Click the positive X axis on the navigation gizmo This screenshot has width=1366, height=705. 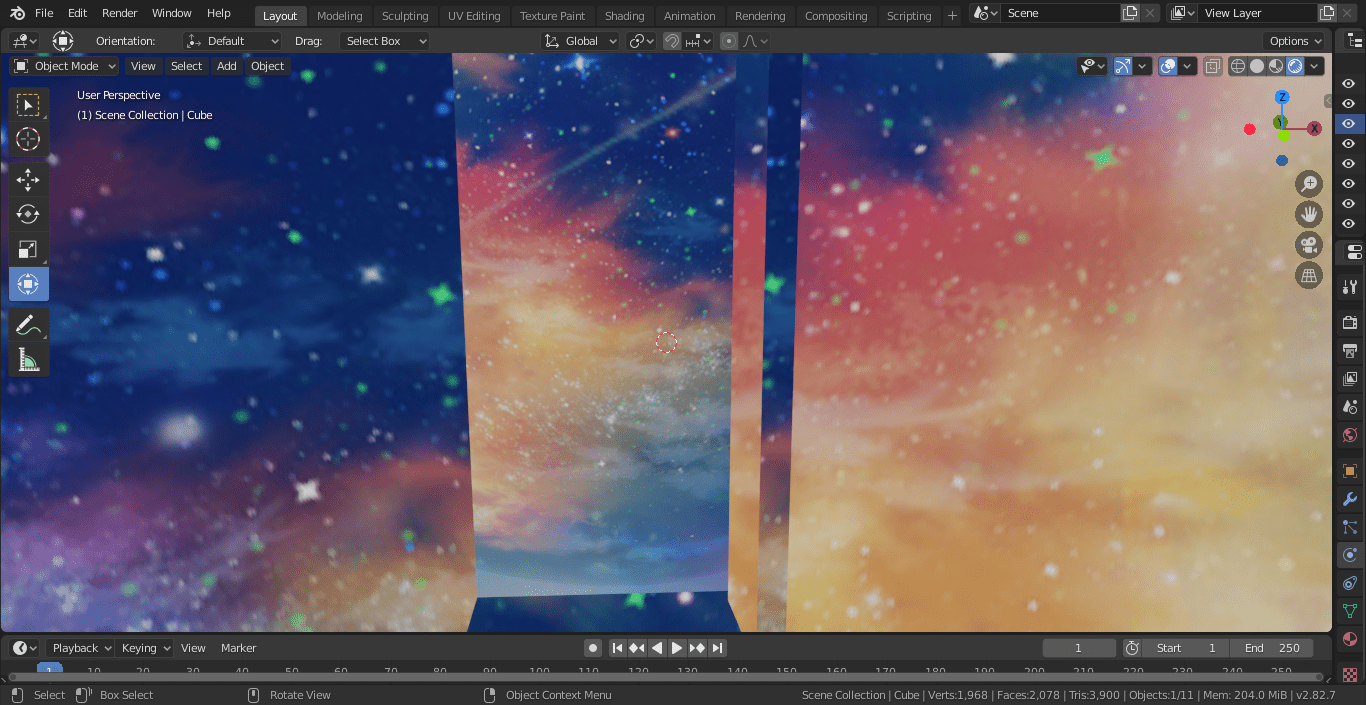[1315, 128]
